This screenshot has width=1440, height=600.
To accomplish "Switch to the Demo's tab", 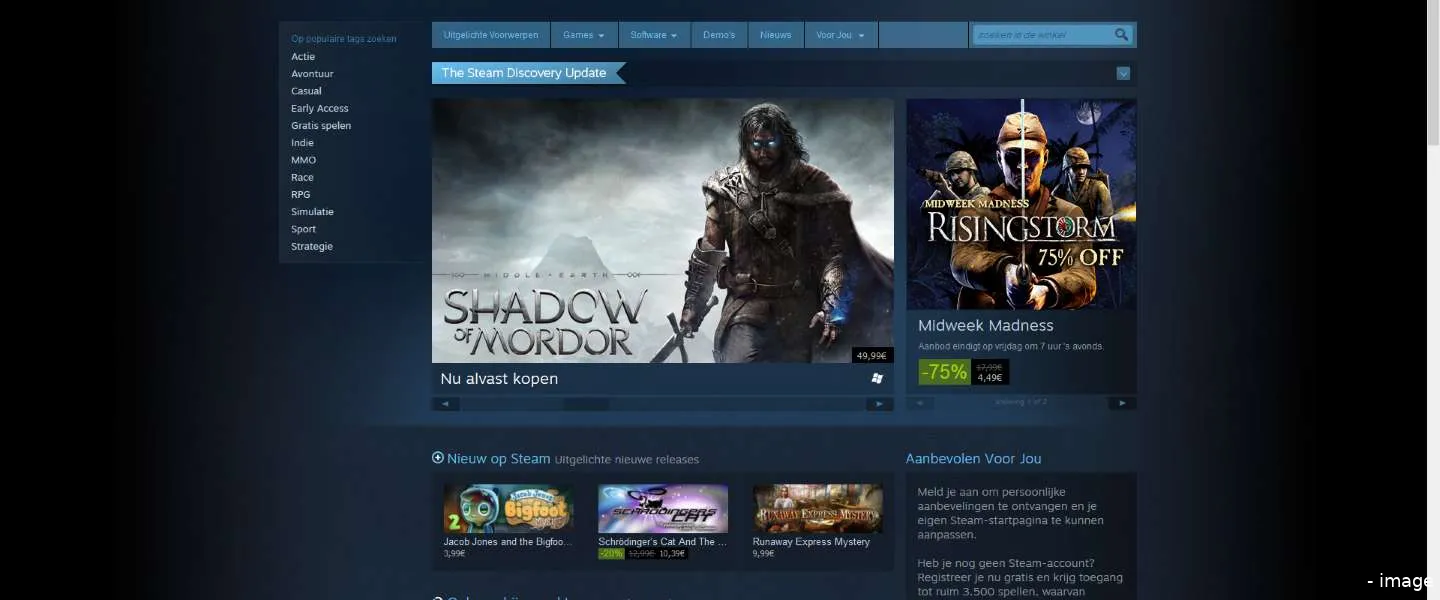I will [718, 35].
